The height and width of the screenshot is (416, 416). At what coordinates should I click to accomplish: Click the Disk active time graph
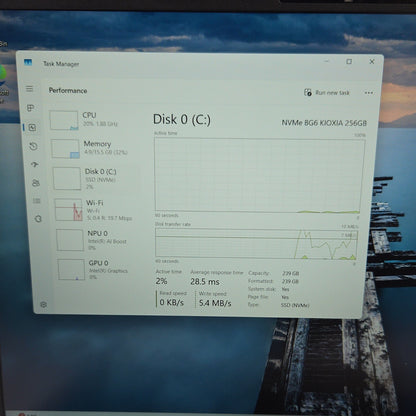(x=259, y=175)
